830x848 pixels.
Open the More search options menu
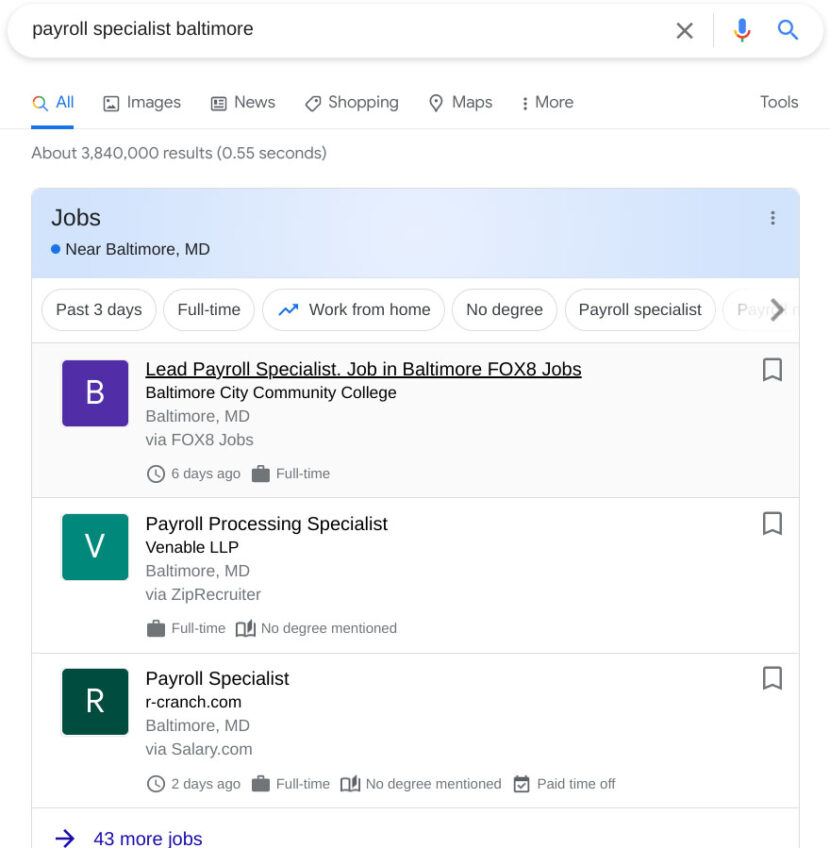pos(546,102)
